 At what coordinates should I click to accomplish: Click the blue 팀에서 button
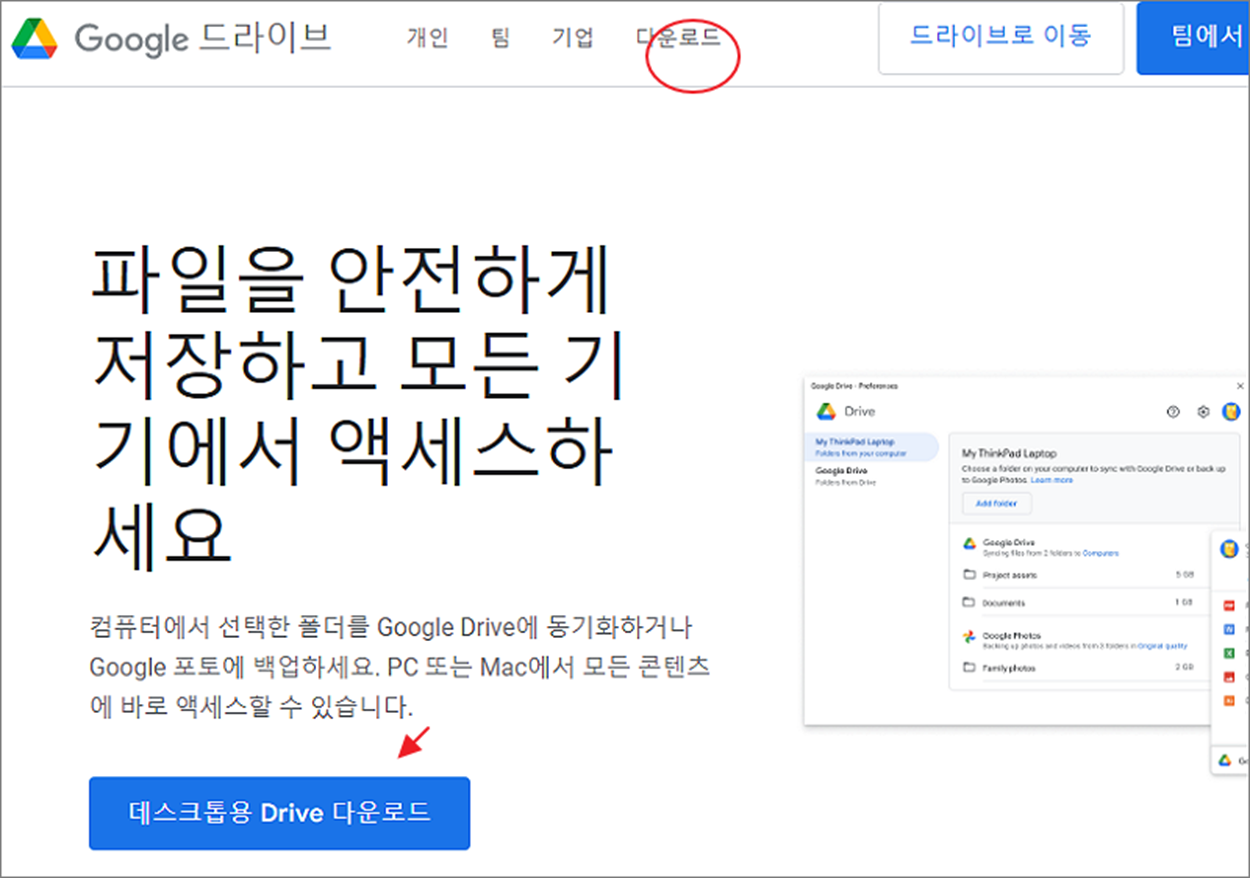(1194, 38)
